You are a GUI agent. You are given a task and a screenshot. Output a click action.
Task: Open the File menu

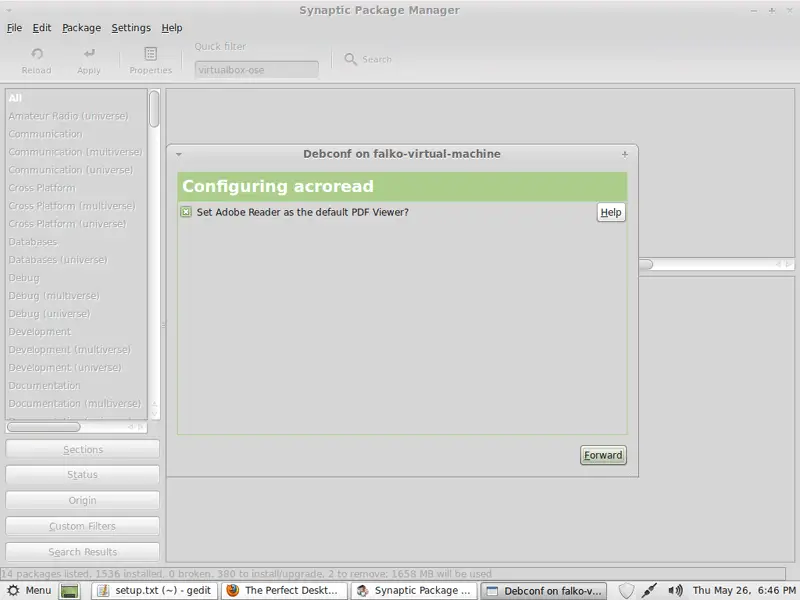(14, 28)
